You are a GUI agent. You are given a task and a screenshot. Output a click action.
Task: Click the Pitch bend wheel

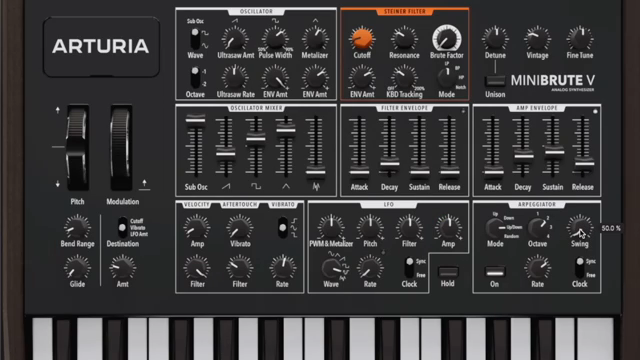77,147
